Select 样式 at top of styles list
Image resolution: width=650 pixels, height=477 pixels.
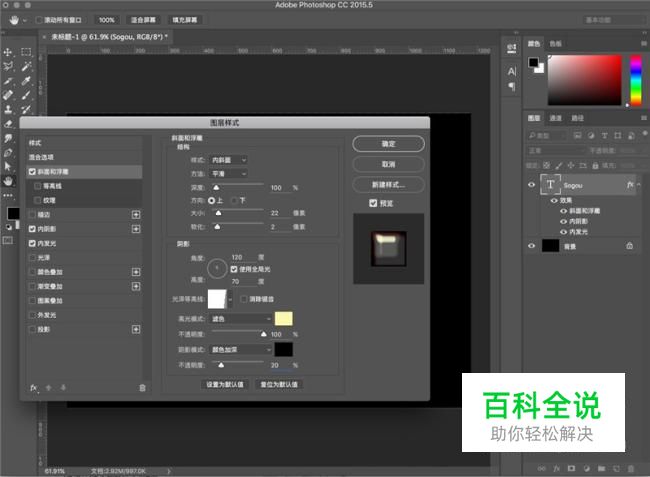pyautogui.click(x=85, y=143)
